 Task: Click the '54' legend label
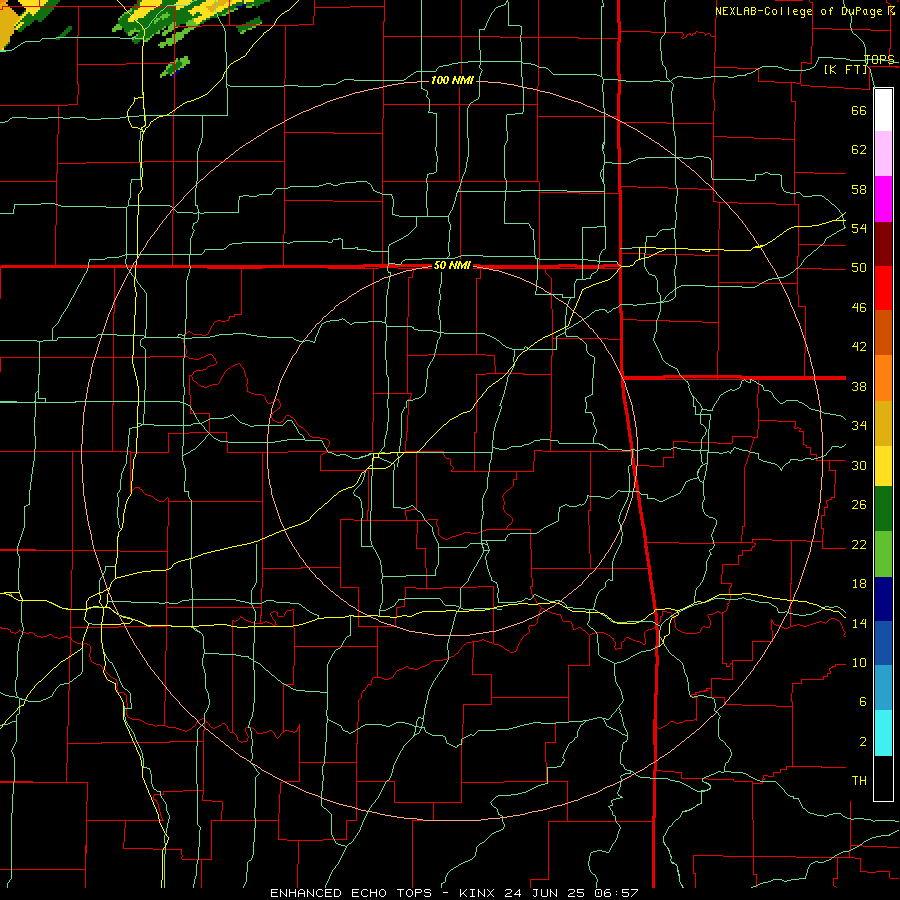click(x=859, y=228)
